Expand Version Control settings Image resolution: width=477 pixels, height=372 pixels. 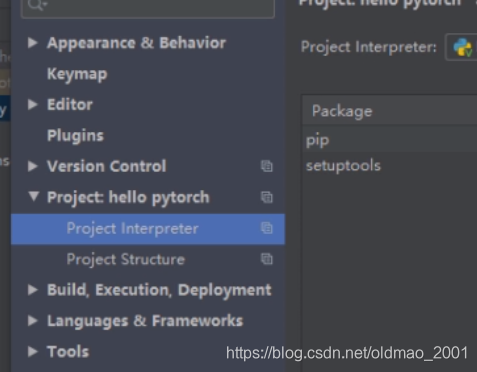33,166
